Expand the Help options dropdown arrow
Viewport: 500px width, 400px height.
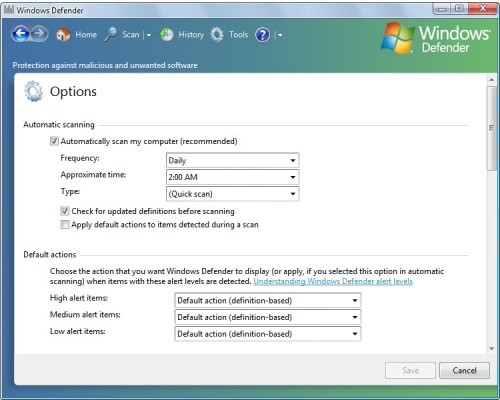tap(280, 35)
